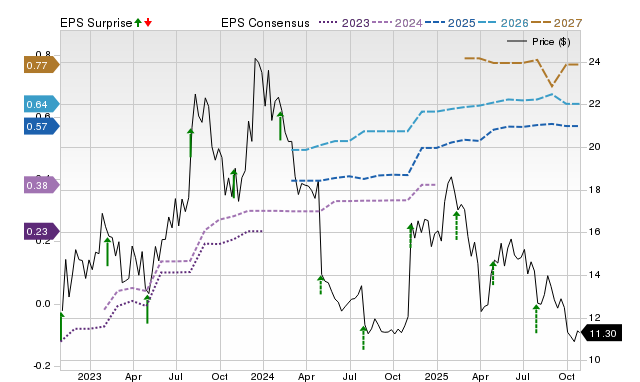Click the Price ($) legend entry
640x382 pixels.
coord(538,42)
